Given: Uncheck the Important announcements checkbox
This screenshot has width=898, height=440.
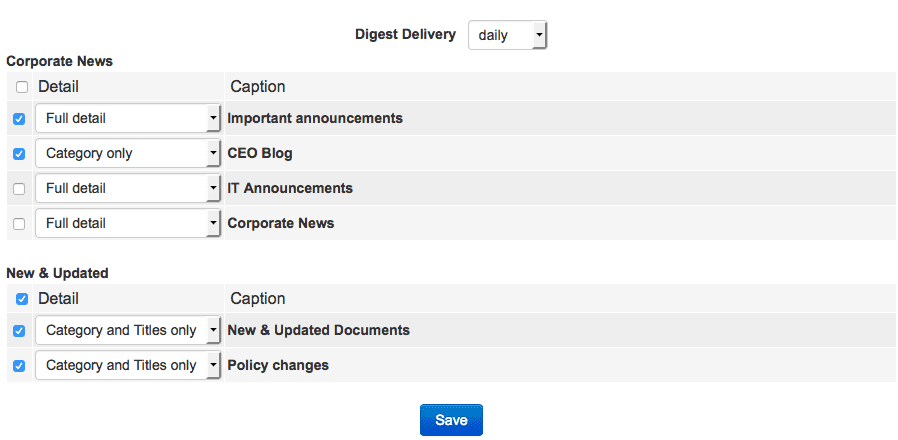Looking at the screenshot, I should [x=19, y=119].
